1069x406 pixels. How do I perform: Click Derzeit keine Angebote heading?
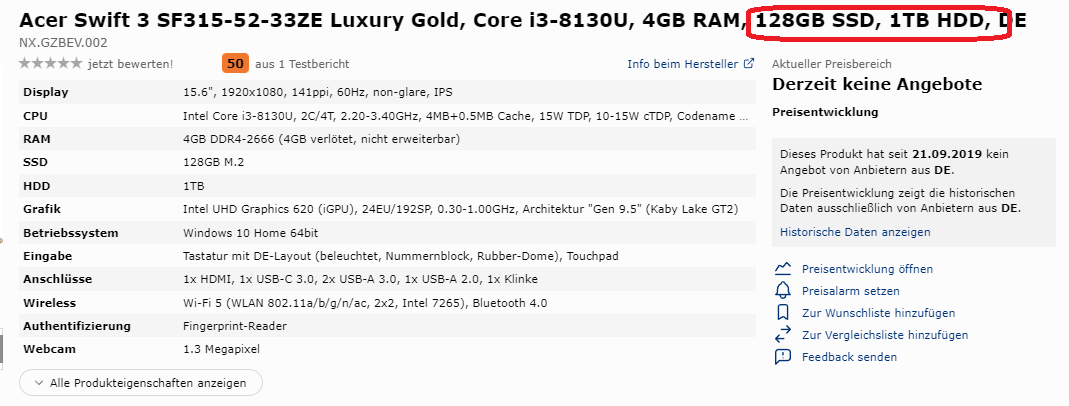tap(877, 84)
